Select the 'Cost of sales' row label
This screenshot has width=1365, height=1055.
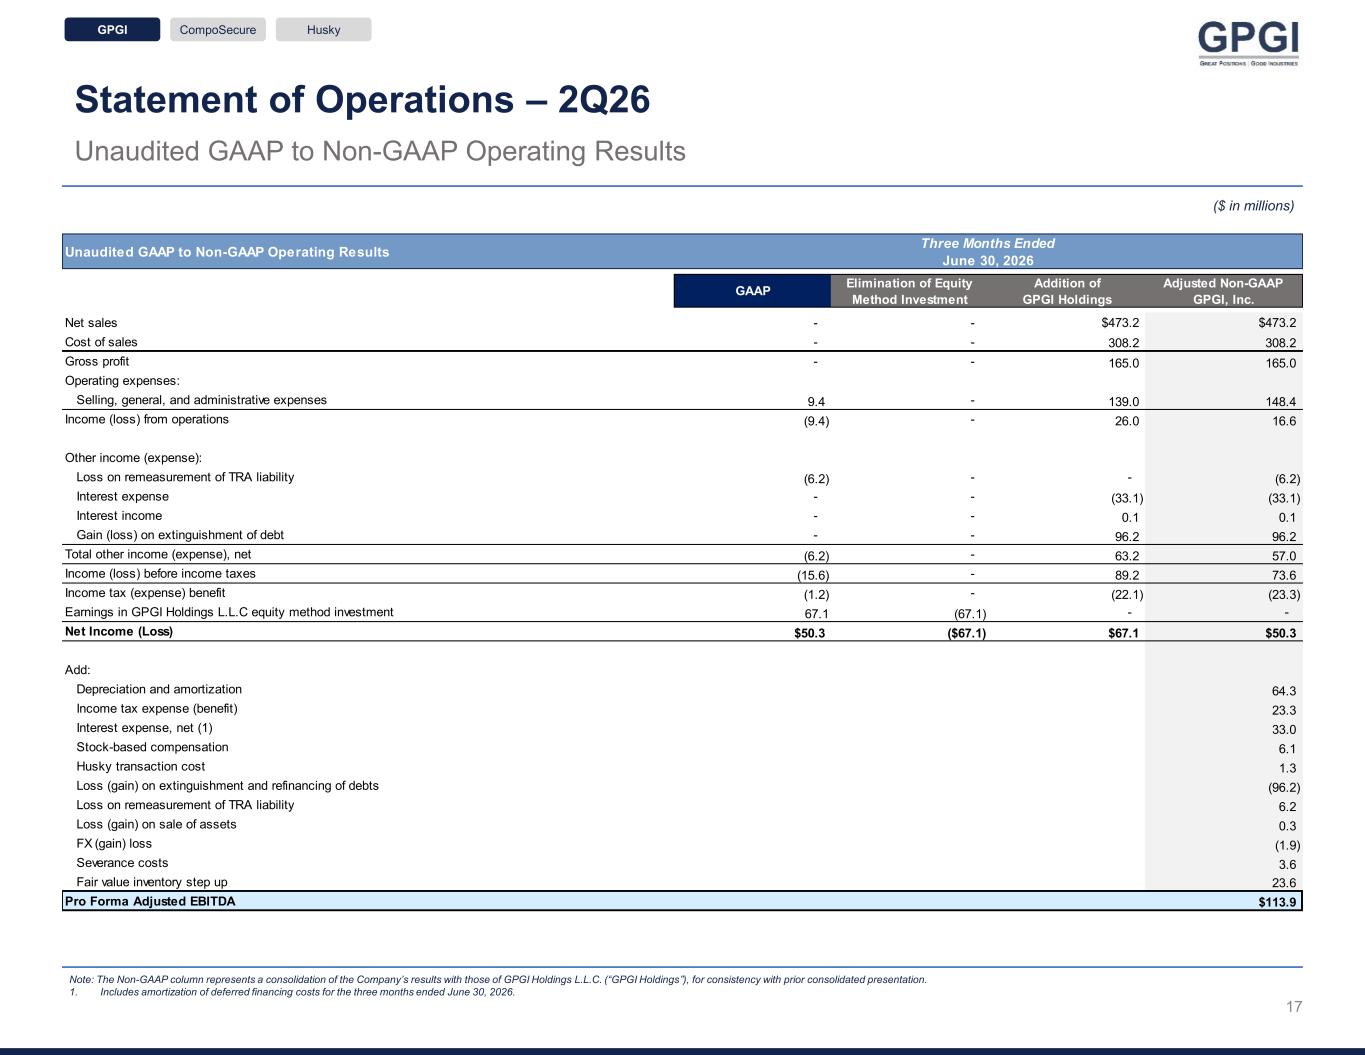coord(101,342)
